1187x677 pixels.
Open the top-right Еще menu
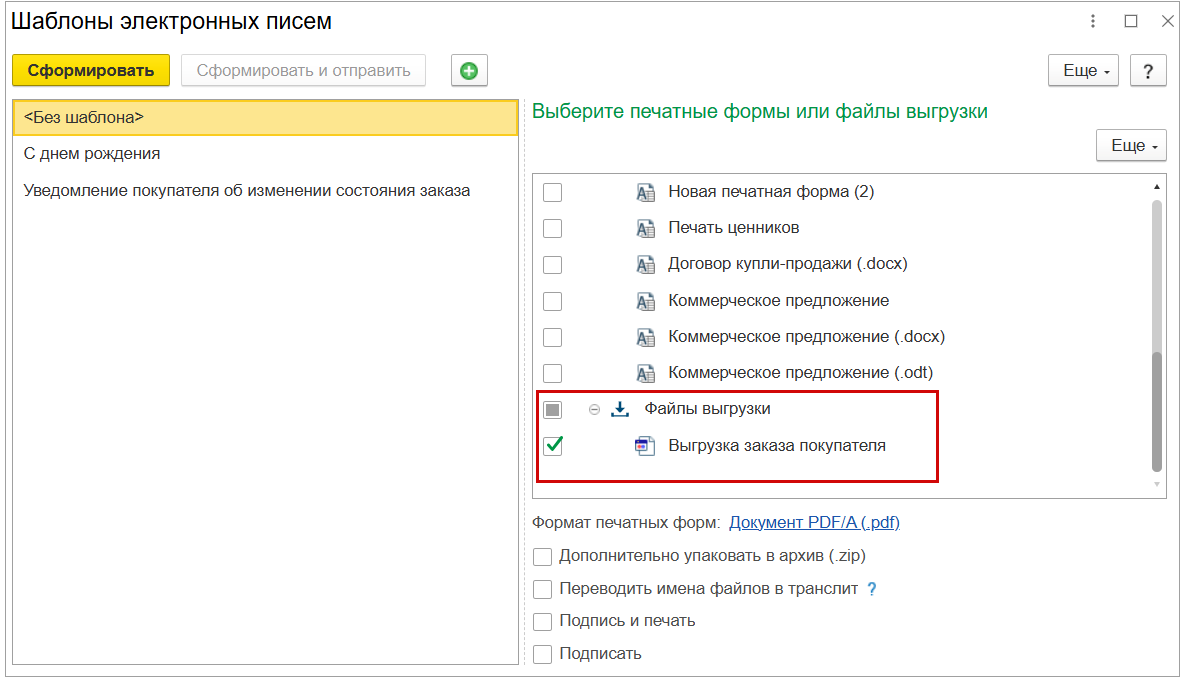pyautogui.click(x=1083, y=70)
